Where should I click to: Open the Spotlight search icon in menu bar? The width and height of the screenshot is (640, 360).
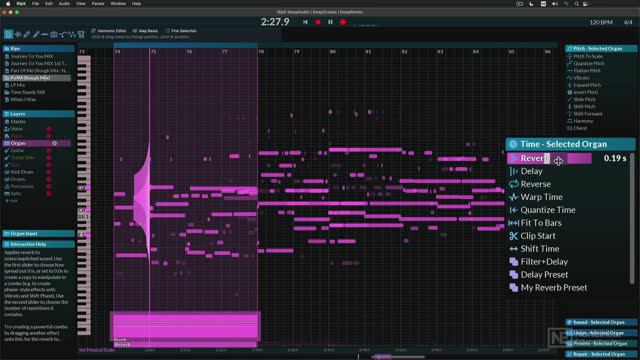(576, 4)
